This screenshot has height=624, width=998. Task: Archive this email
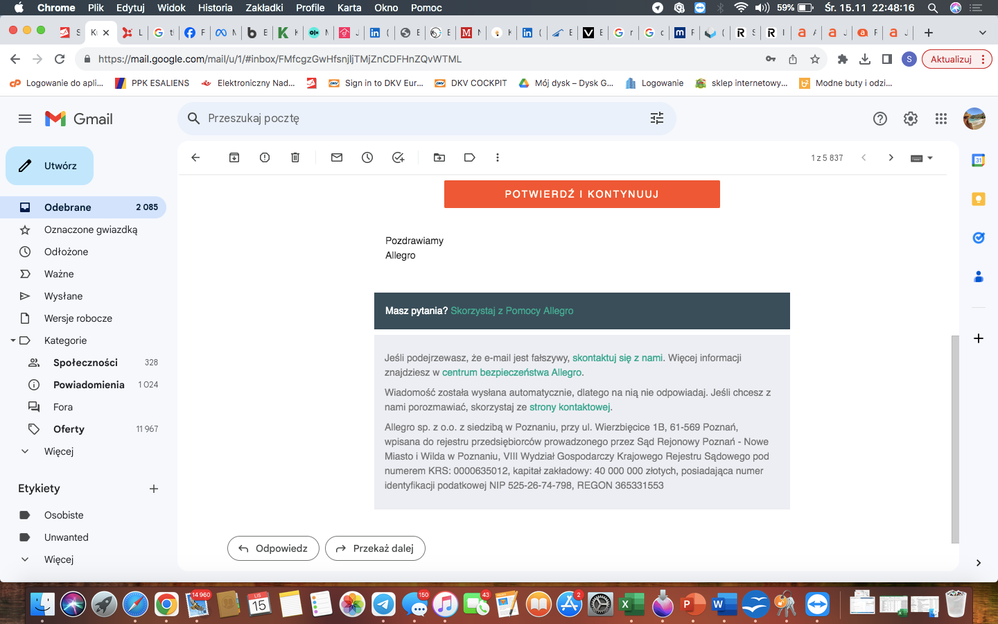click(234, 157)
